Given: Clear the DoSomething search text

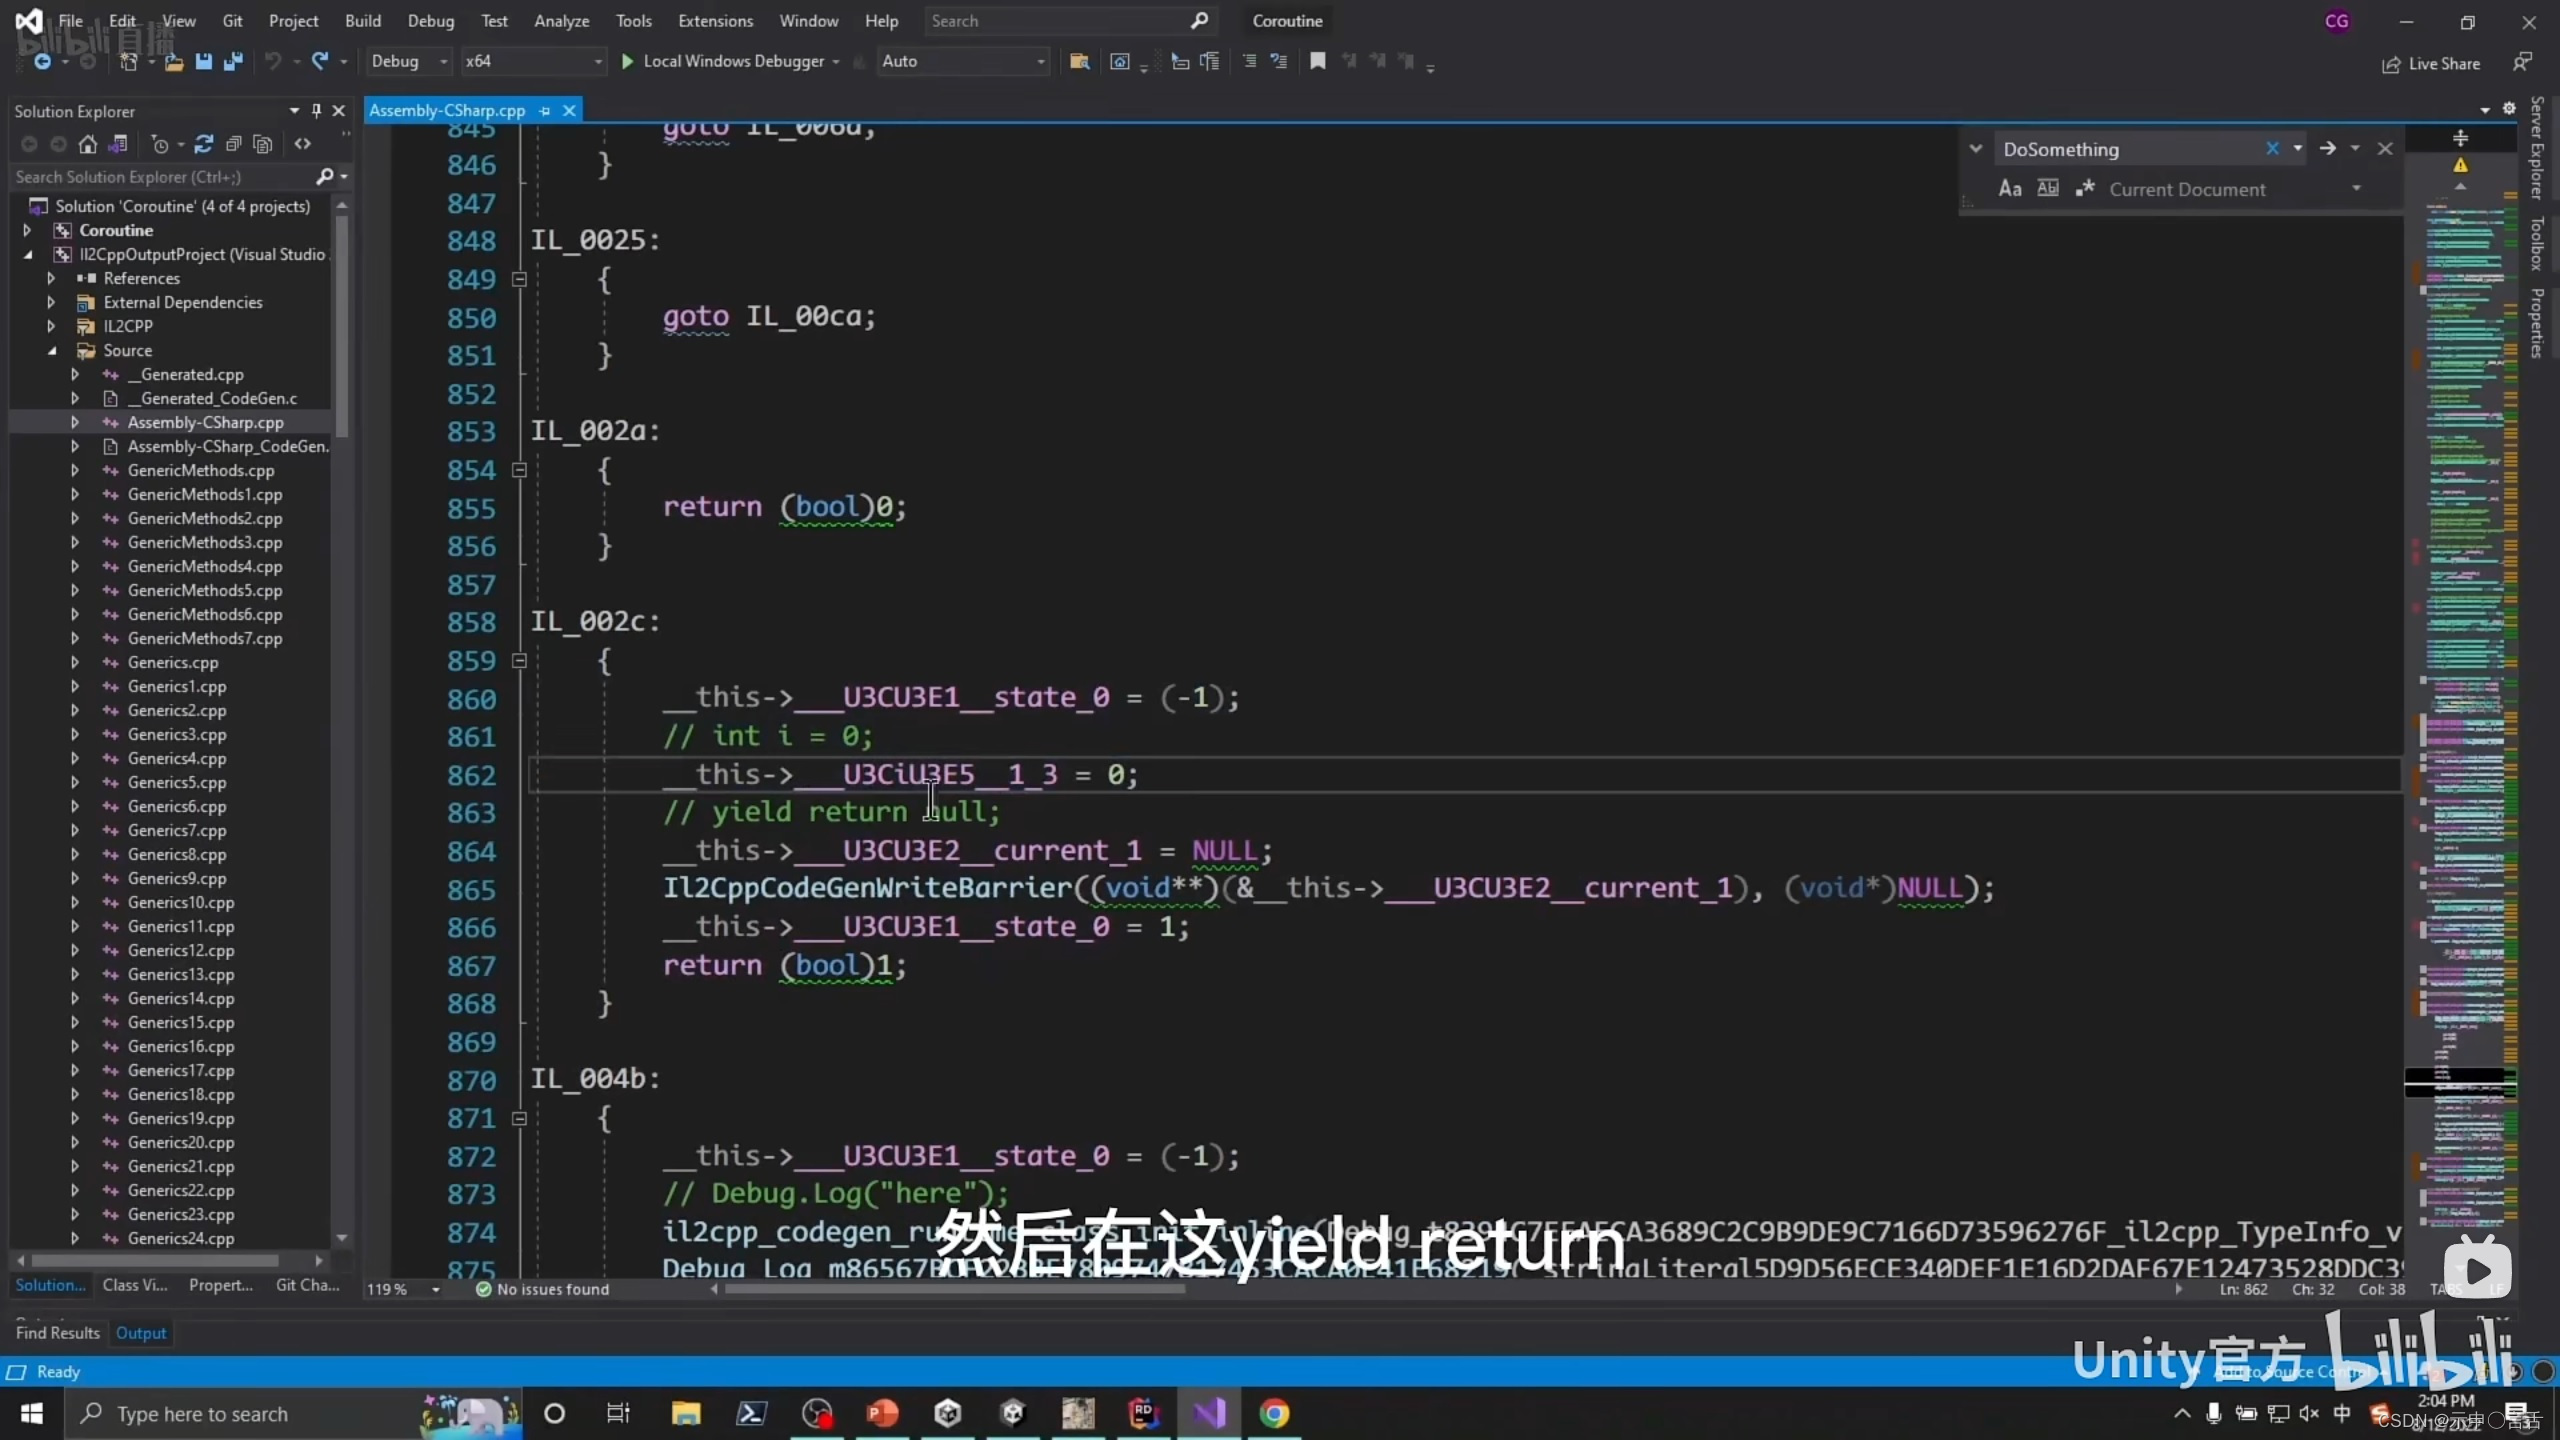Looking at the screenshot, I should click(x=2272, y=149).
